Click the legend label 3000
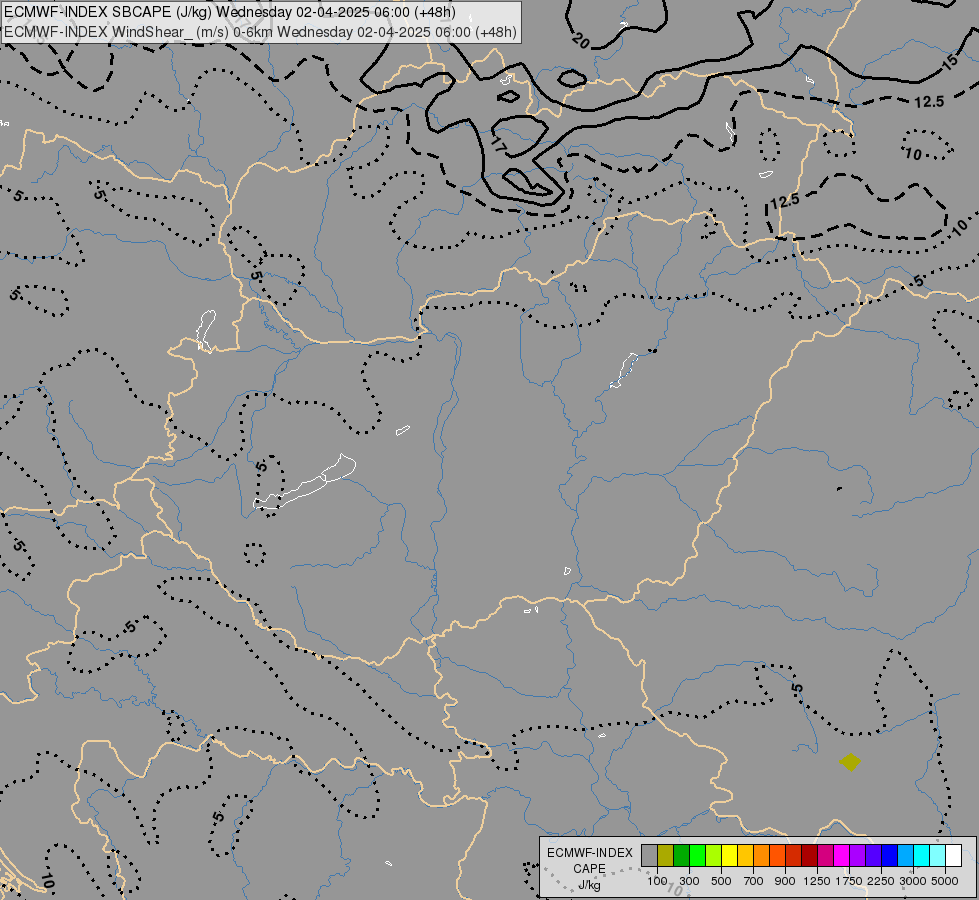979x900 pixels. (913, 881)
